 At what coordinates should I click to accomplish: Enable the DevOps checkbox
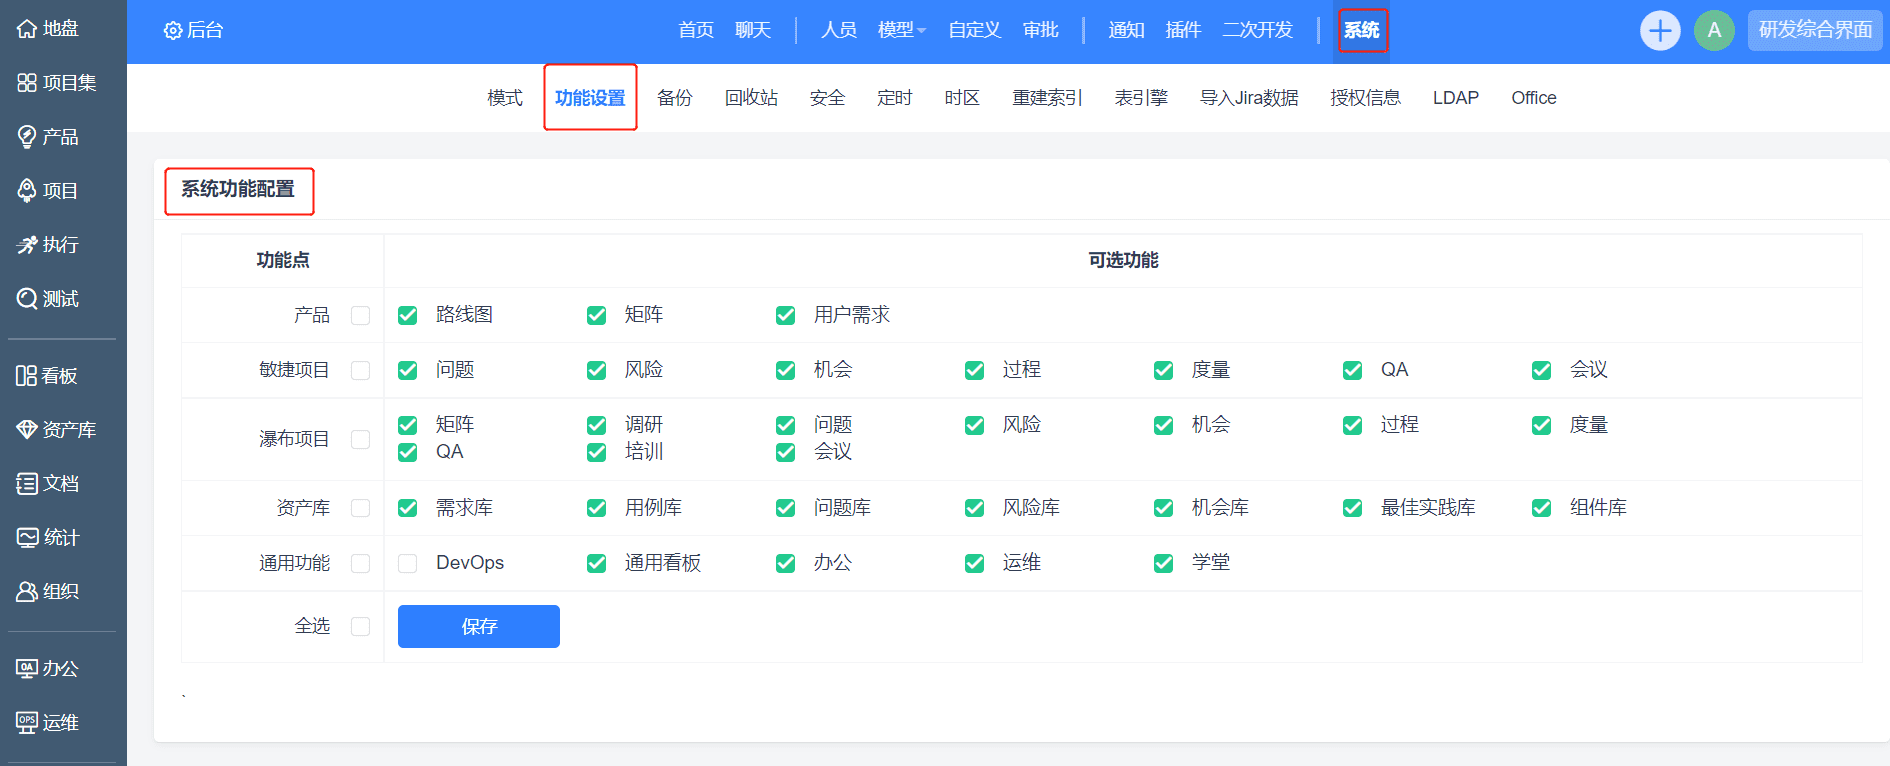(408, 563)
